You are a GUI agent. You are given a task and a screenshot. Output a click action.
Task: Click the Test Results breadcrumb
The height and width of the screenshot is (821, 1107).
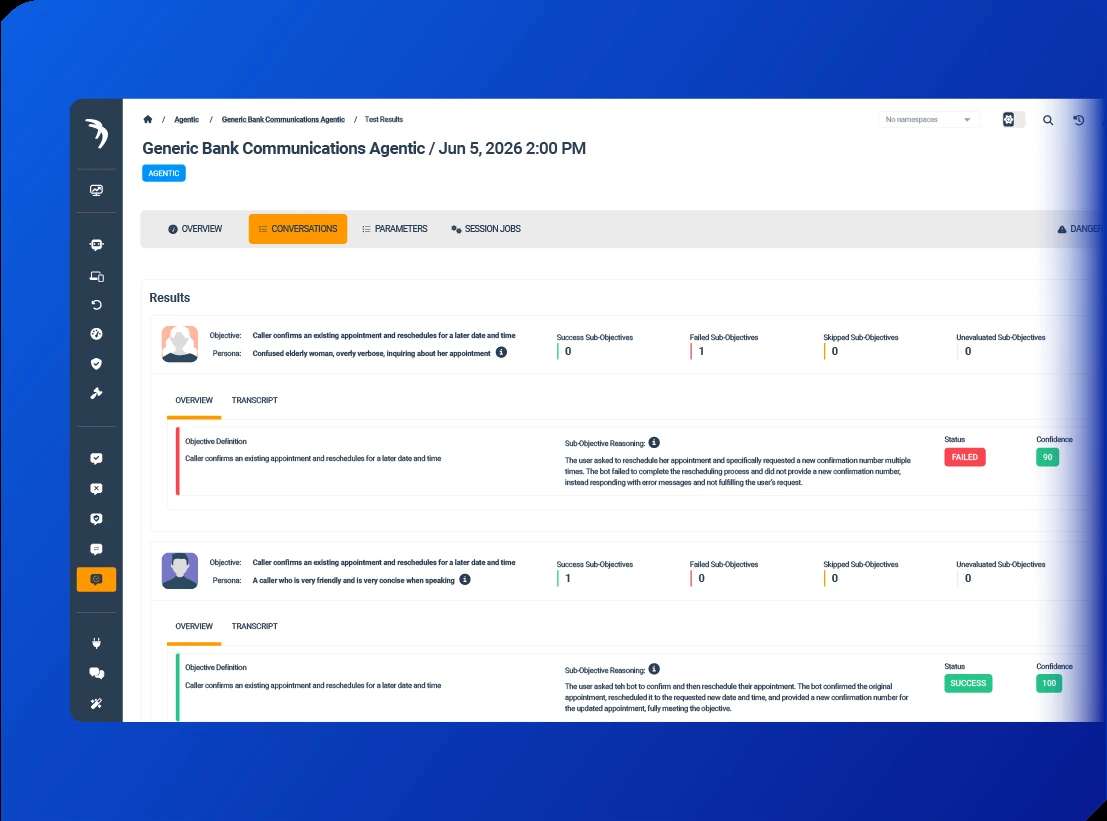point(383,120)
